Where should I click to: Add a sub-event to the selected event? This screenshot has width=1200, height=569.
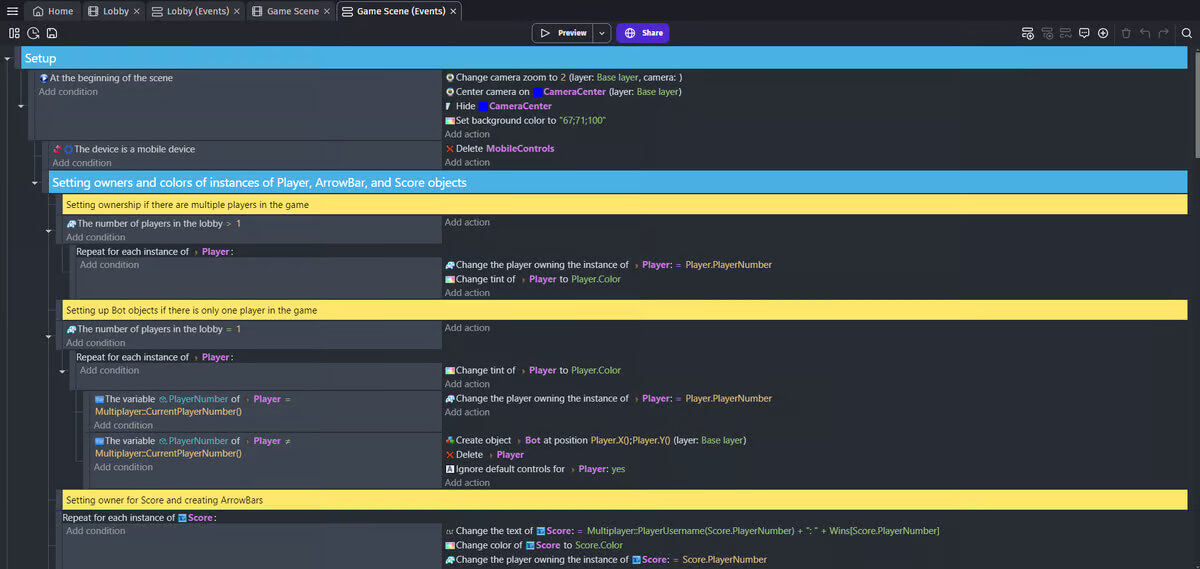click(1047, 33)
